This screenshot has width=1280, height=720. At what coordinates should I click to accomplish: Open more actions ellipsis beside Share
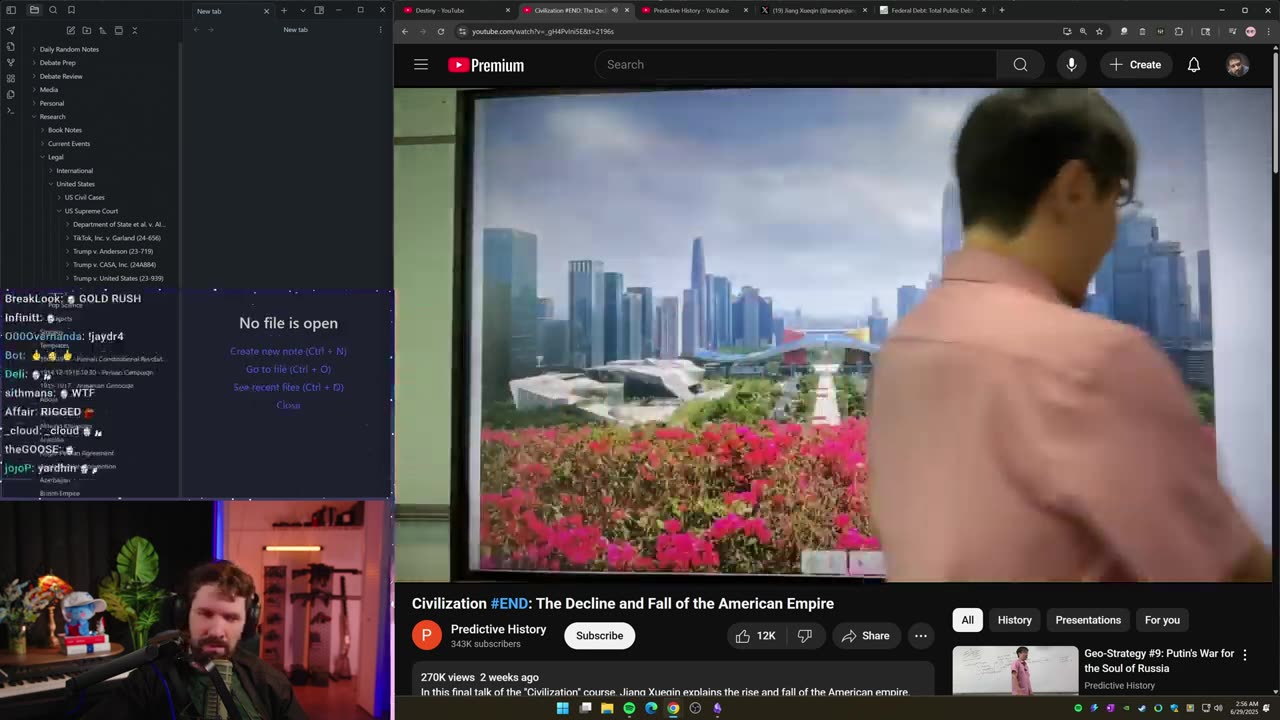tap(921, 636)
